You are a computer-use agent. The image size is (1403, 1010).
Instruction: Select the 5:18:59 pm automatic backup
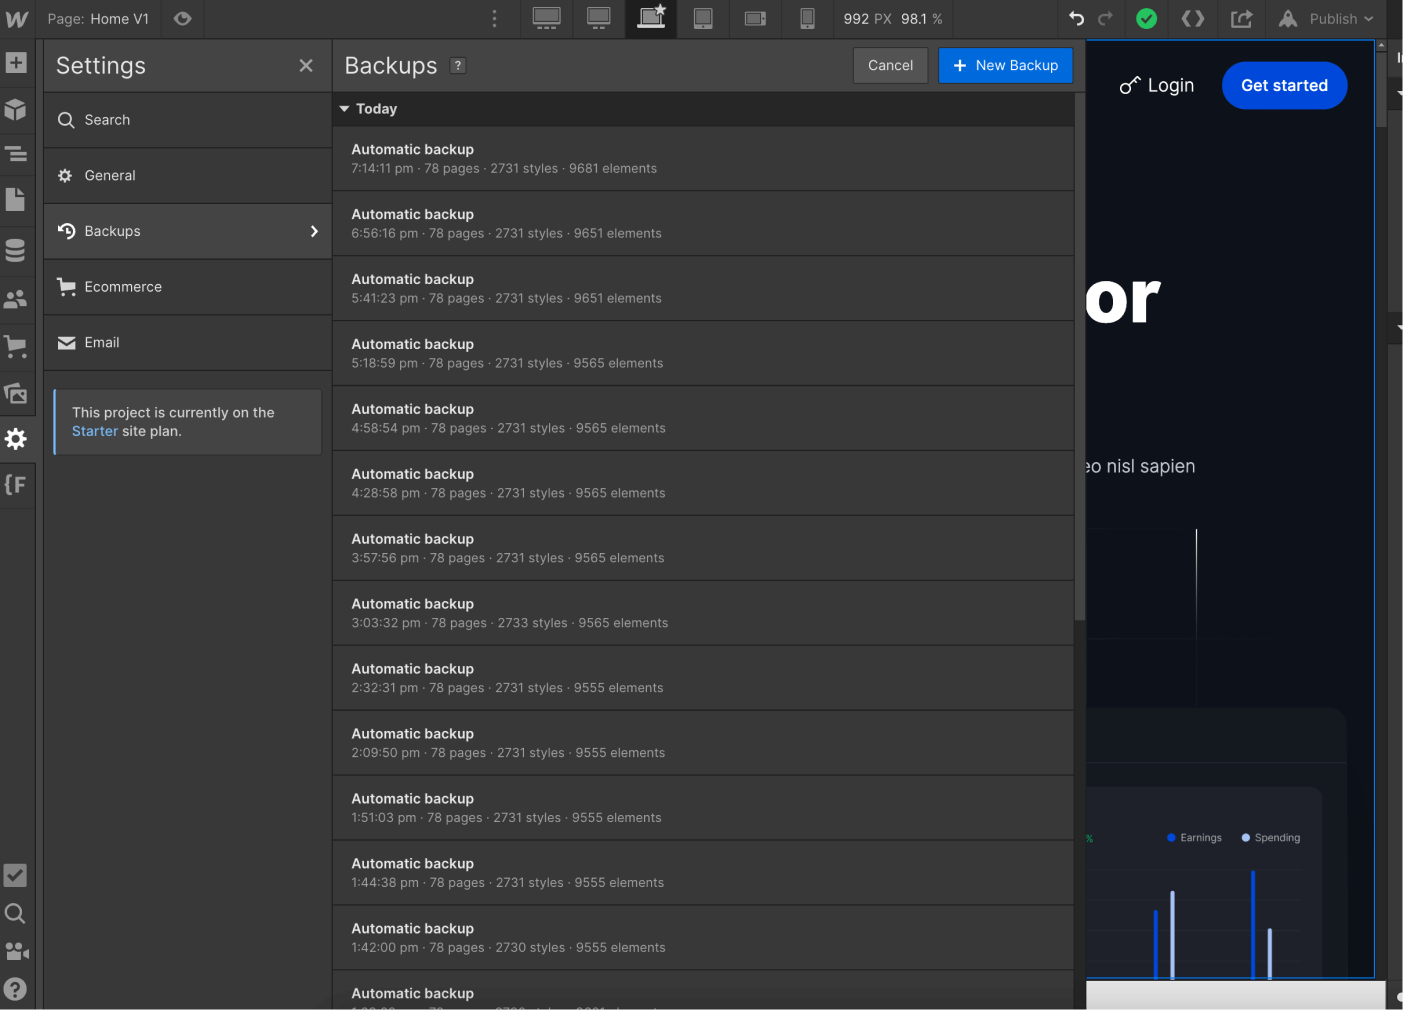(703, 354)
